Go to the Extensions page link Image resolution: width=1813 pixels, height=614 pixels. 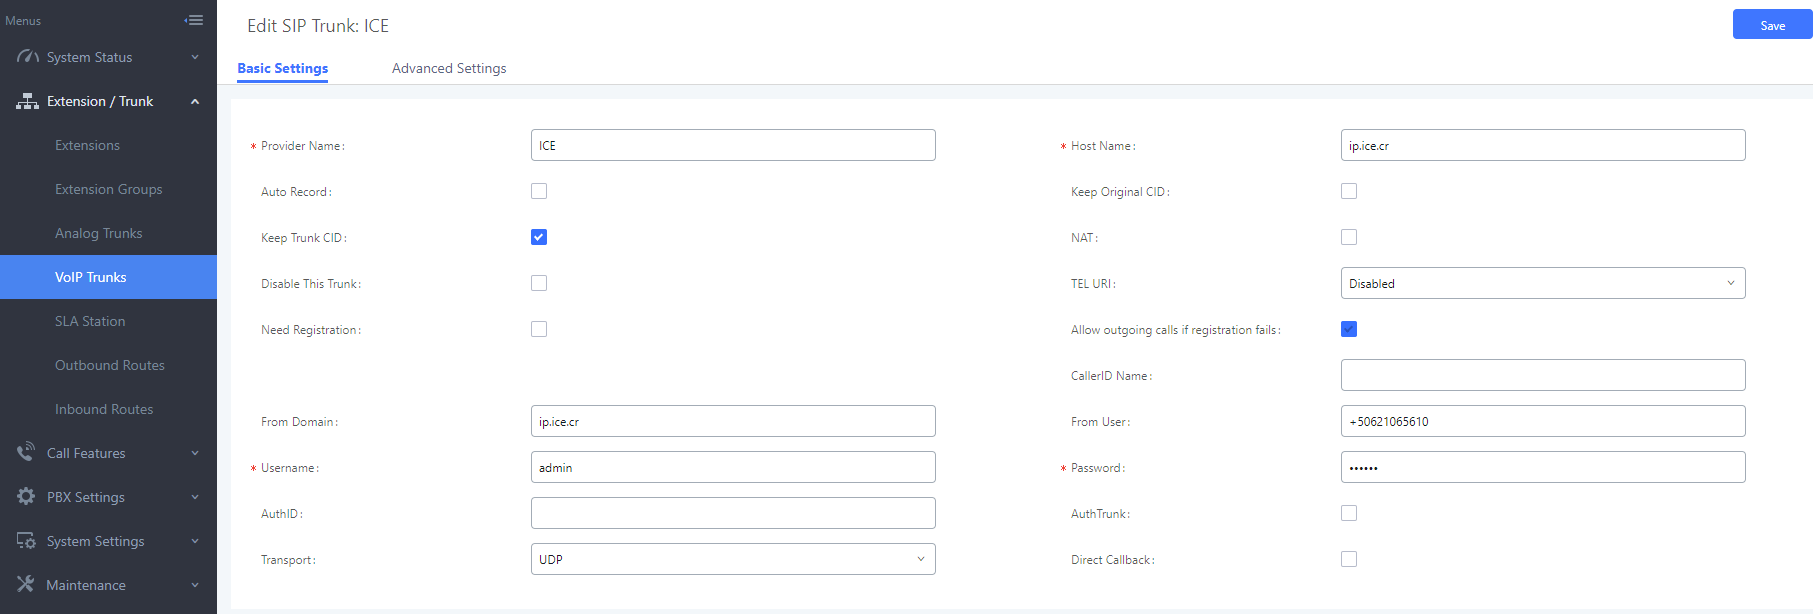[x=87, y=145]
